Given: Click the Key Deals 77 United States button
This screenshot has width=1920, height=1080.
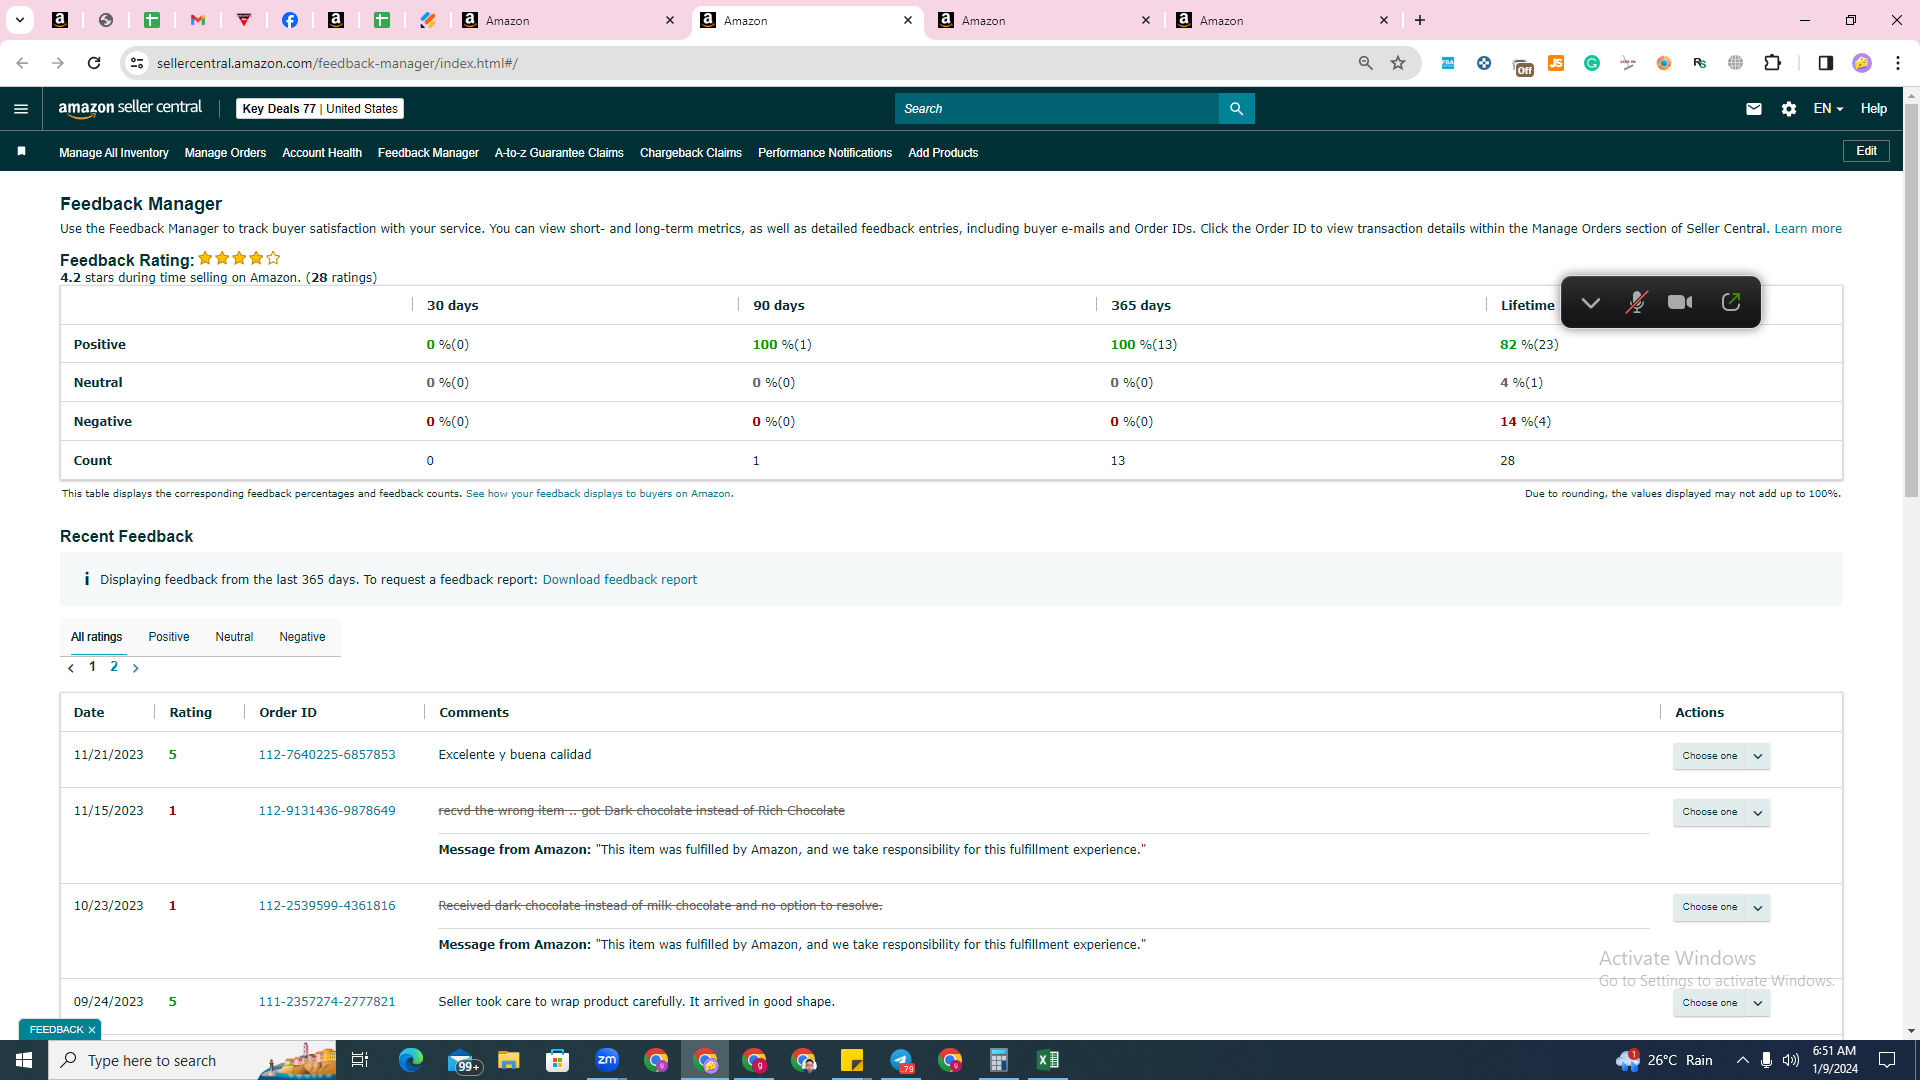Looking at the screenshot, I should point(320,109).
